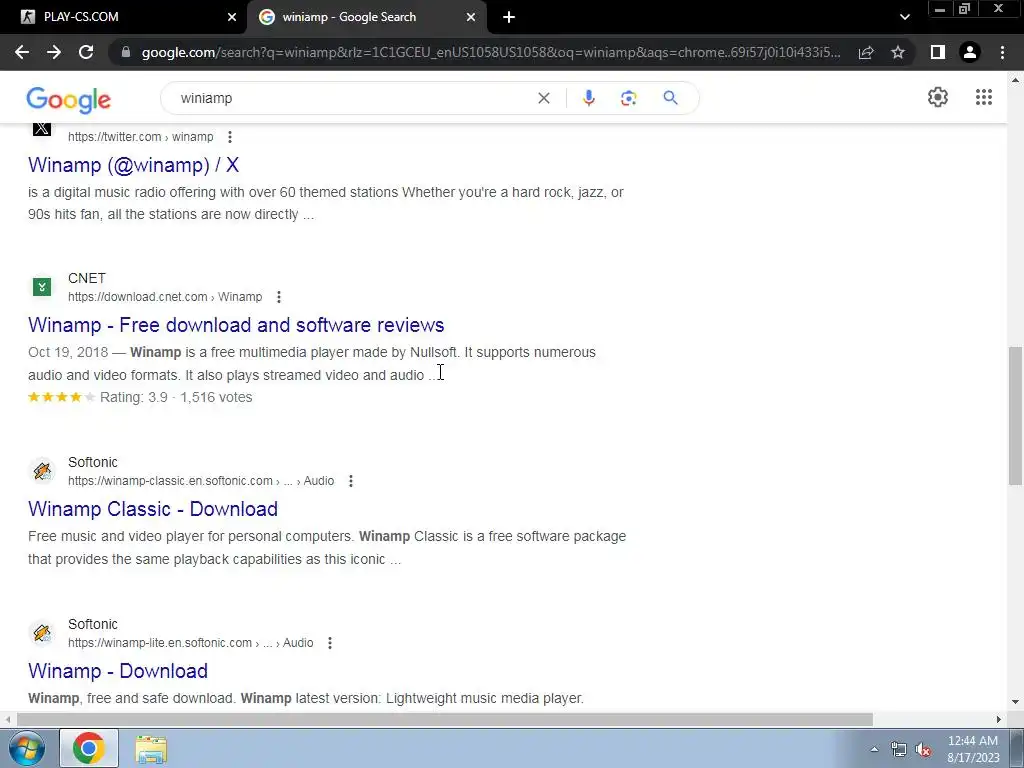Click winamp-lite.en.softonic.com URL
This screenshot has width=1024, height=768.
159,643
